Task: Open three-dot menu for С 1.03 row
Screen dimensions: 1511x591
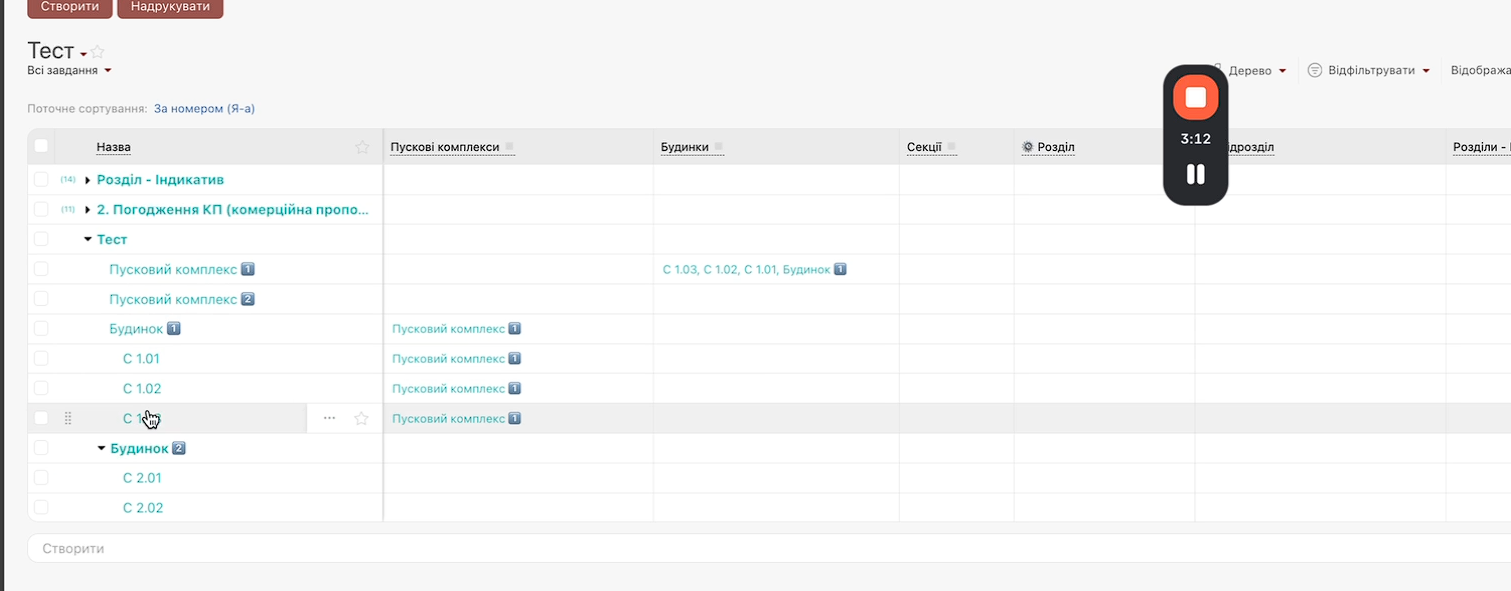Action: (x=329, y=418)
